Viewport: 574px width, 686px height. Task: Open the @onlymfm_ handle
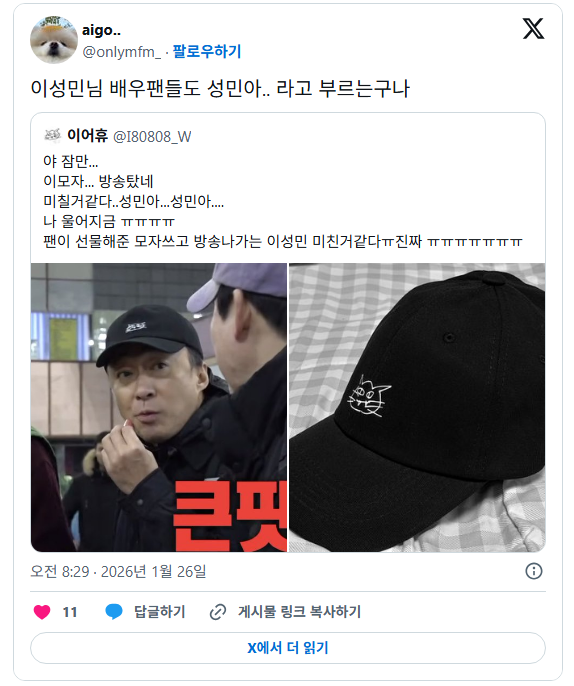coord(122,52)
